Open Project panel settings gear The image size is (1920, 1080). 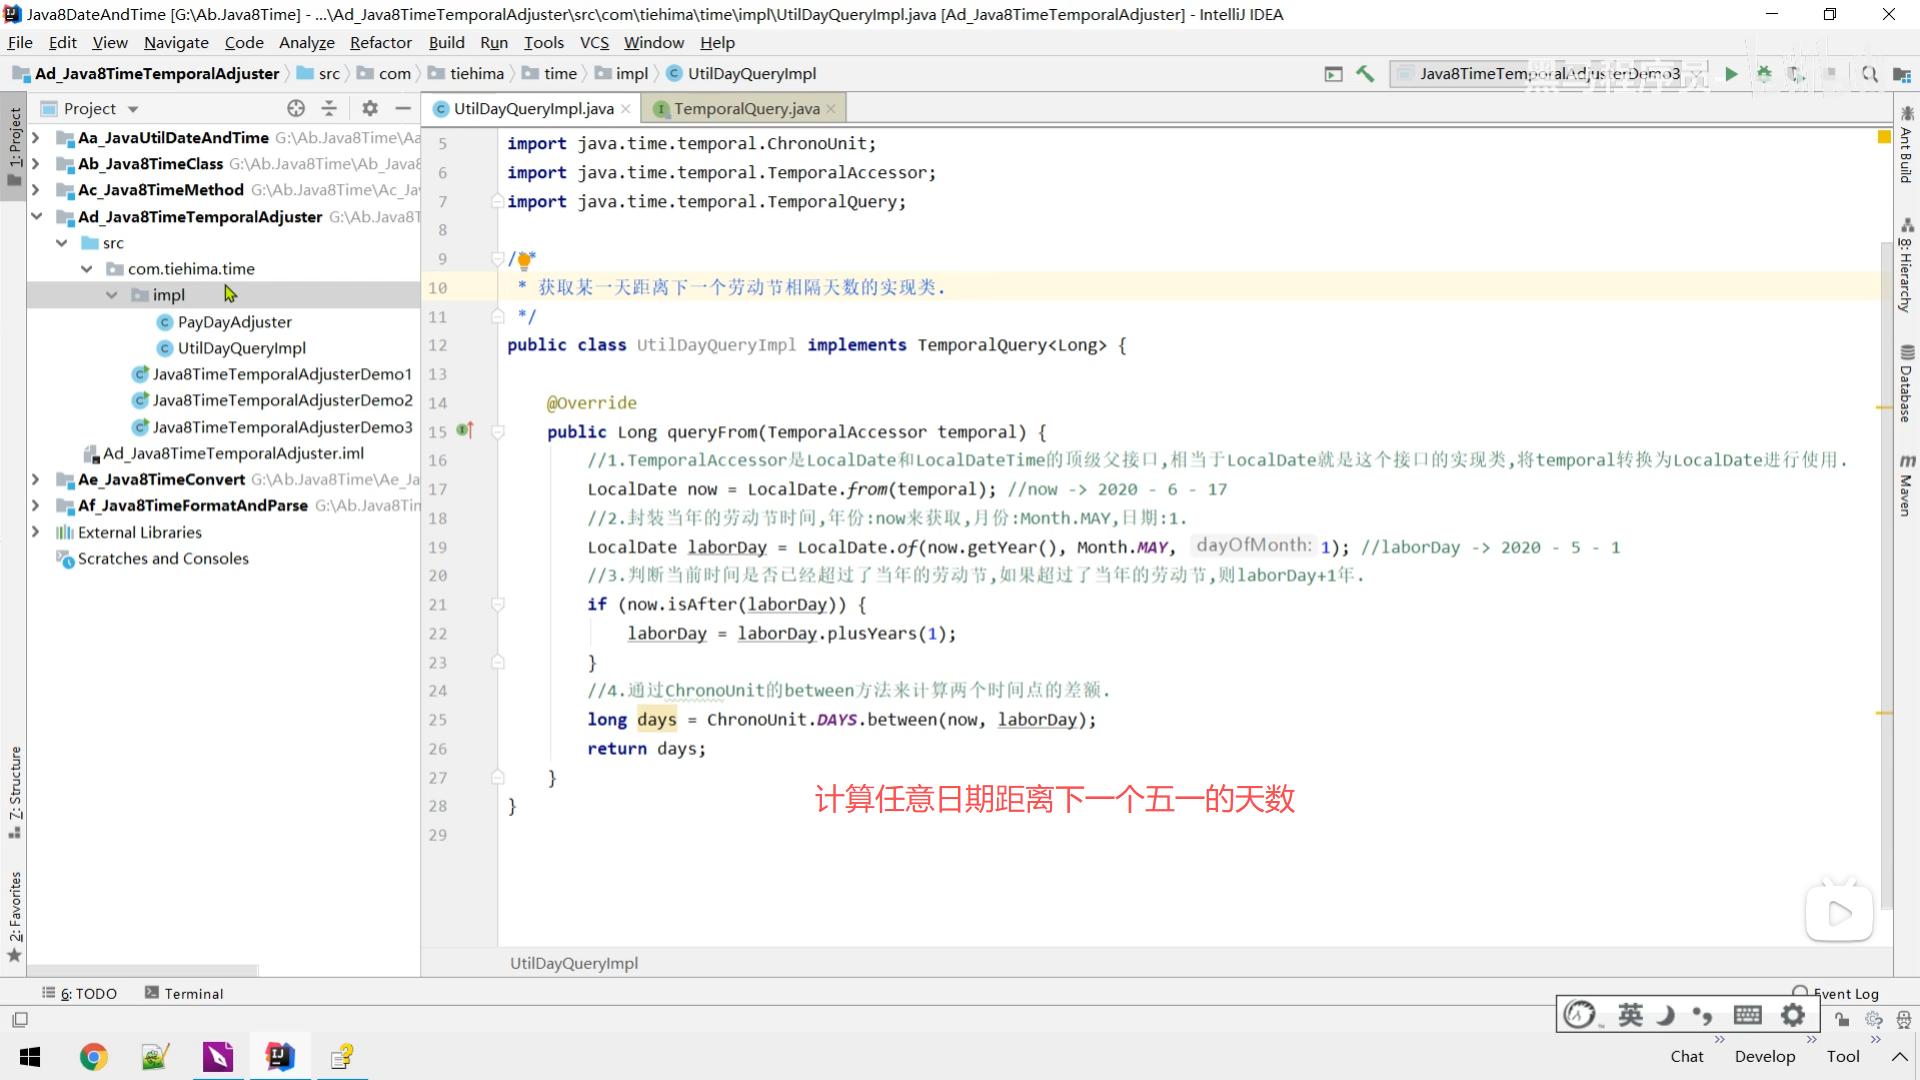point(370,108)
